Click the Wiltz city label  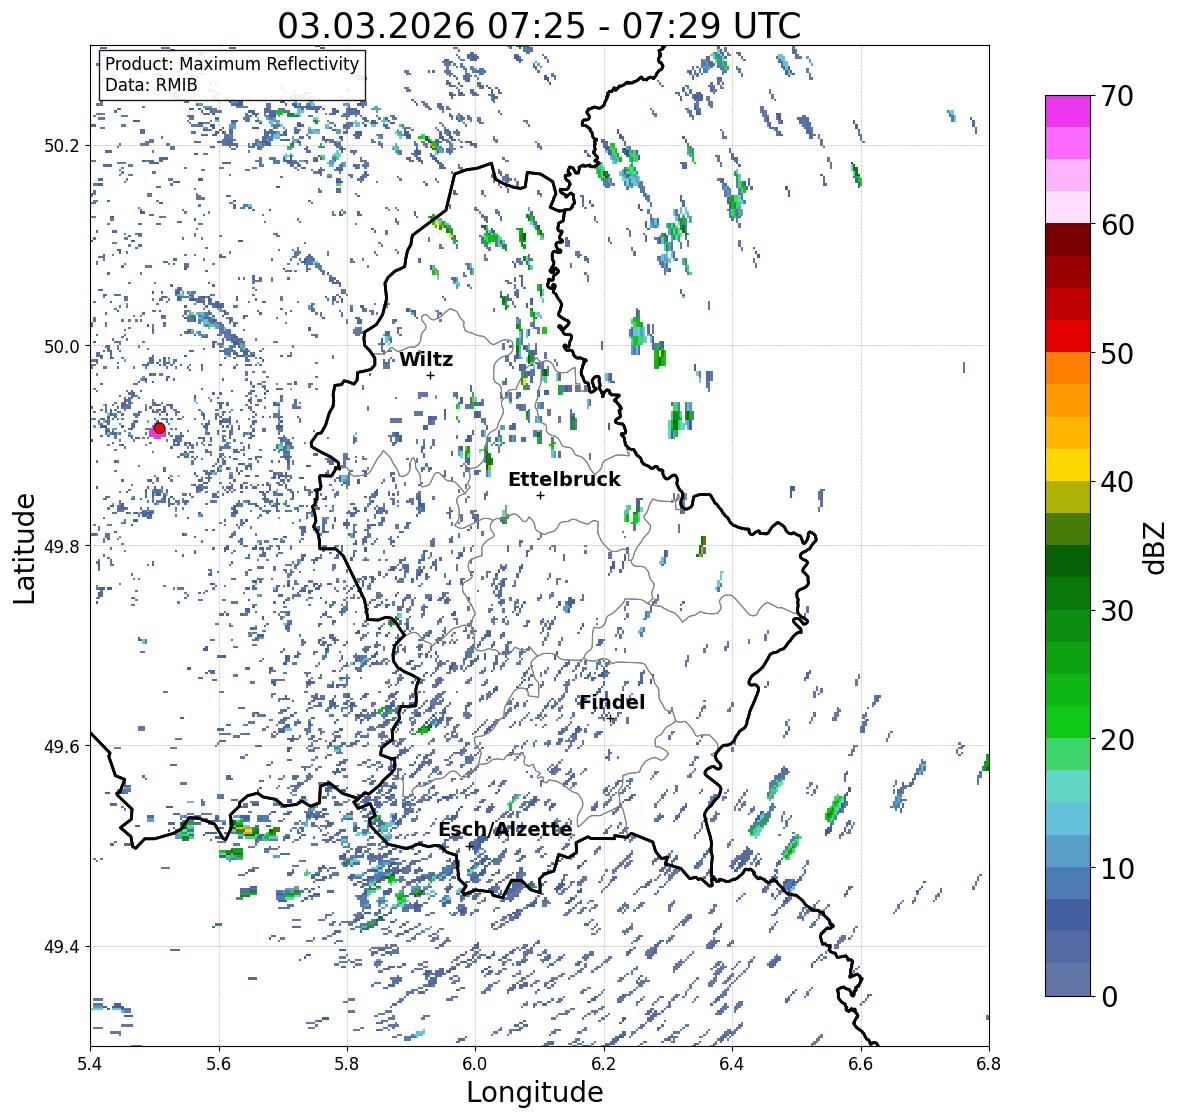click(426, 359)
